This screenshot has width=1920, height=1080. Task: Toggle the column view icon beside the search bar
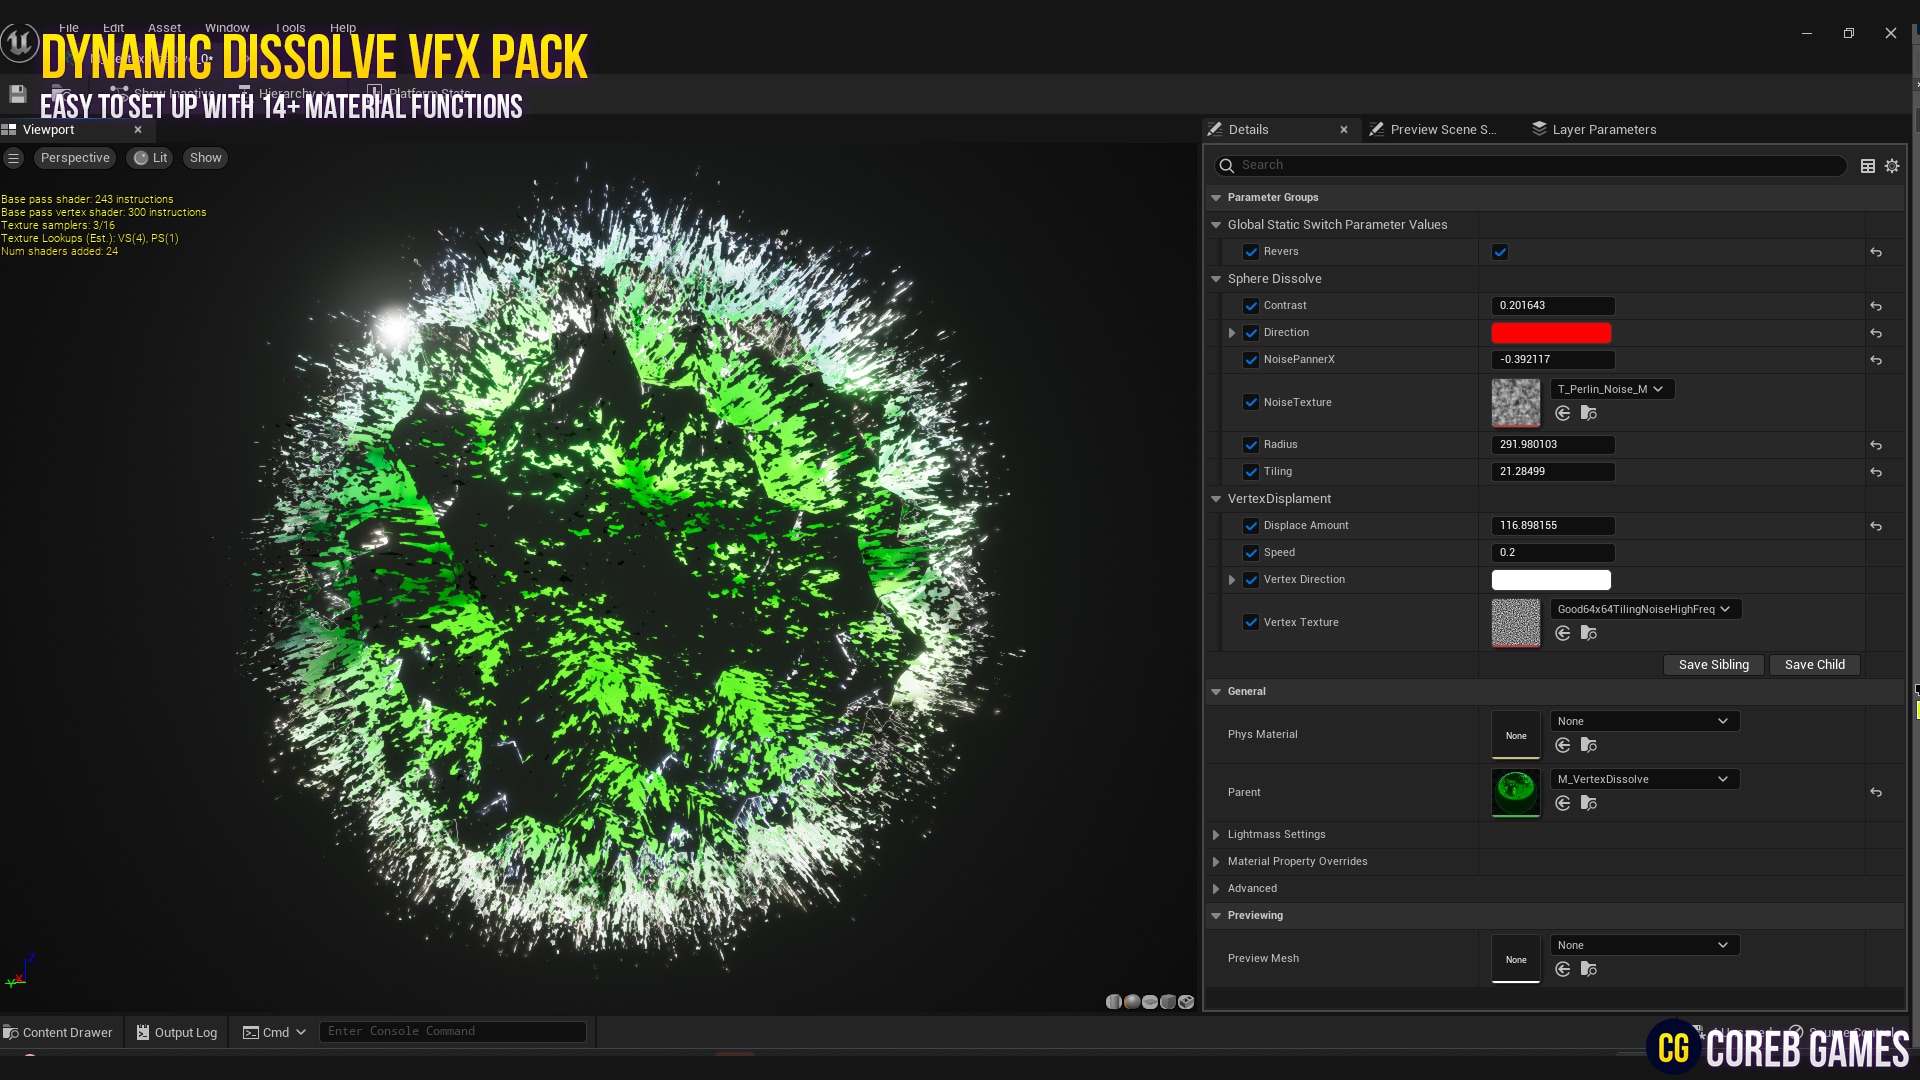pos(1867,166)
